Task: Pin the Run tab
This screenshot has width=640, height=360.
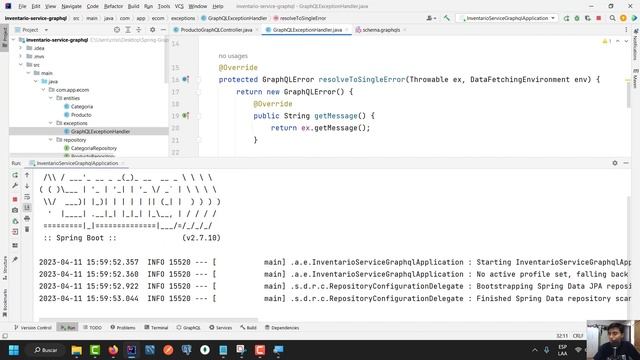Action: coord(15,259)
